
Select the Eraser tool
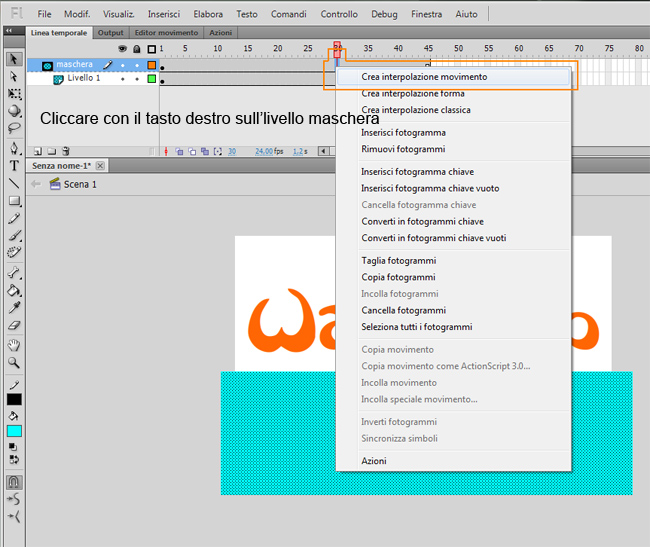(14, 325)
